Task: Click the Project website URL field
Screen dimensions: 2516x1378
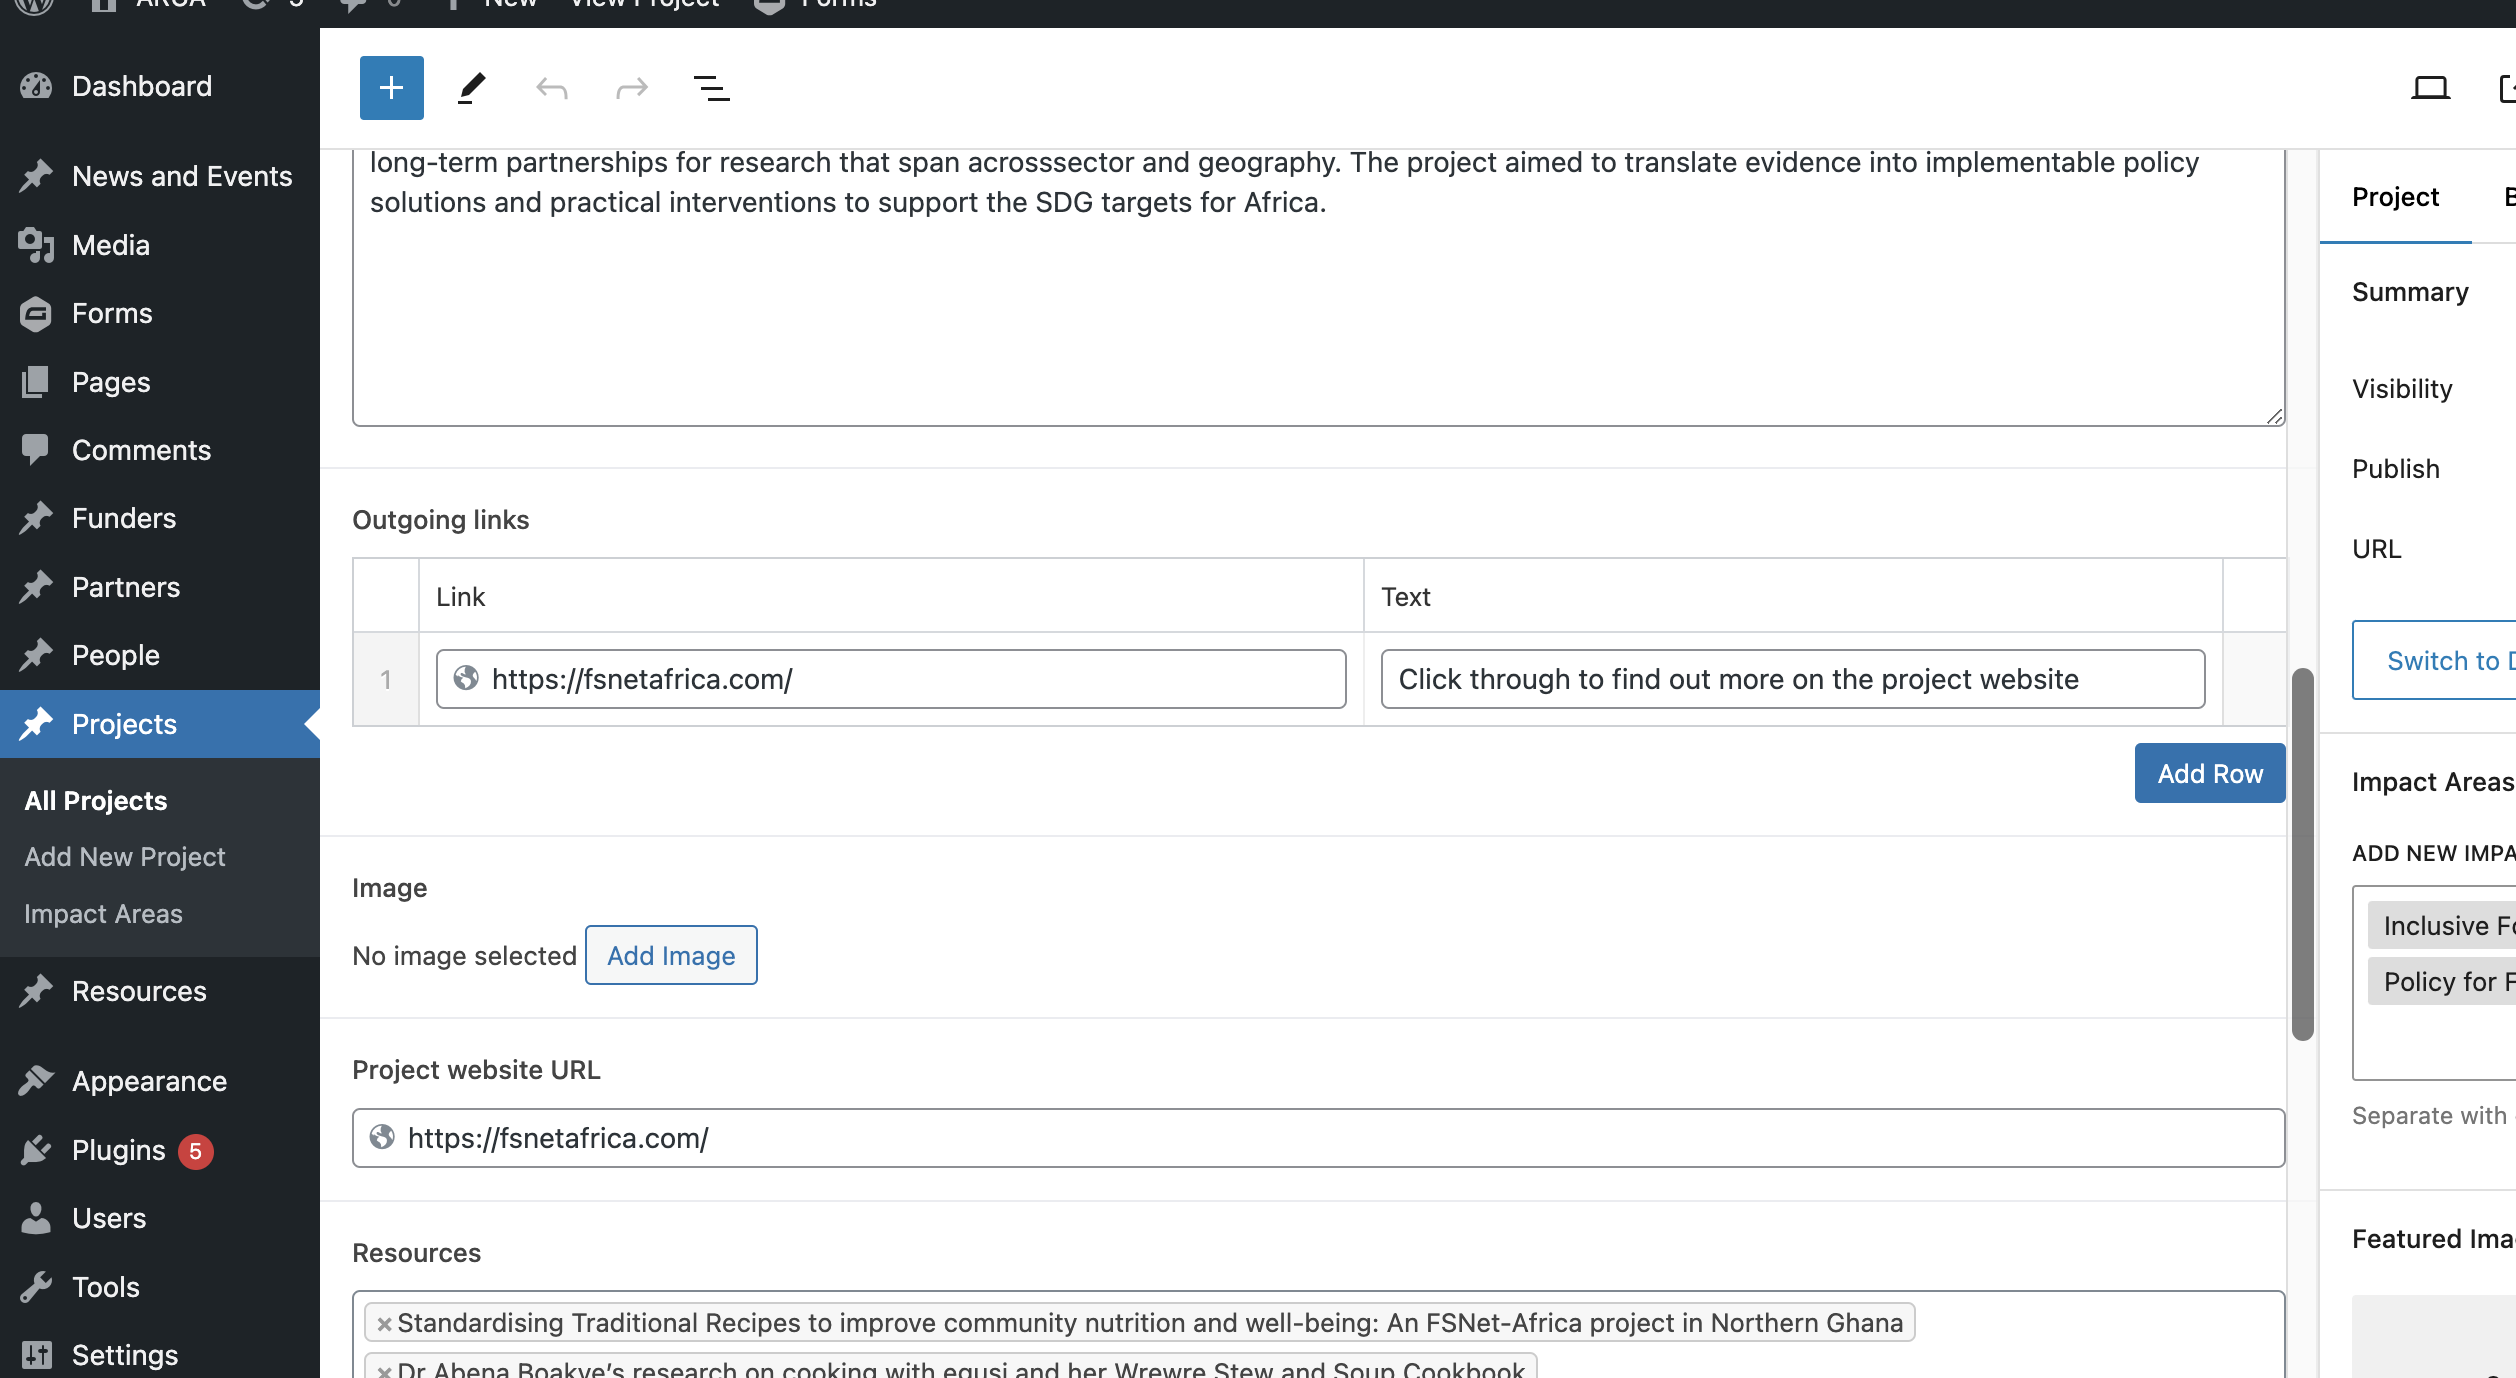Action: pos(1318,1138)
